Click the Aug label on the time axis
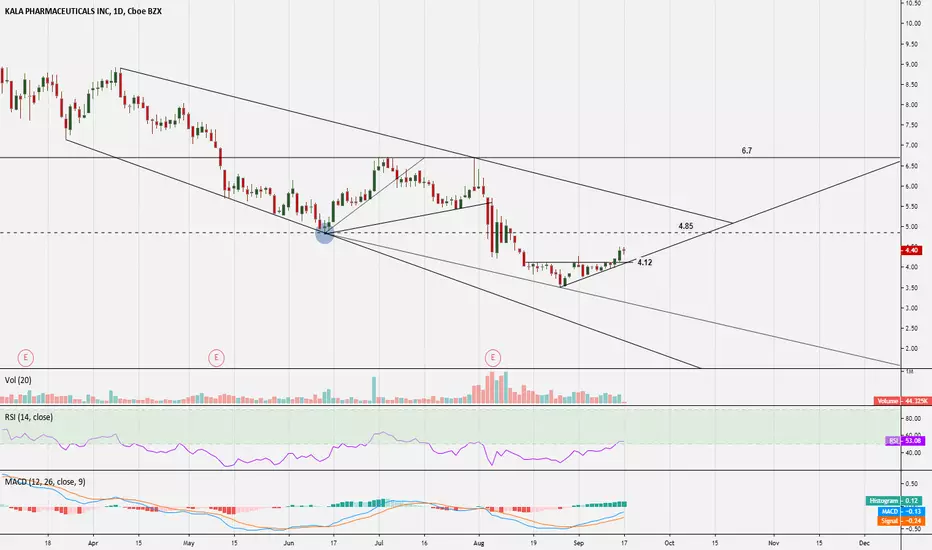932x550 pixels. click(x=479, y=543)
